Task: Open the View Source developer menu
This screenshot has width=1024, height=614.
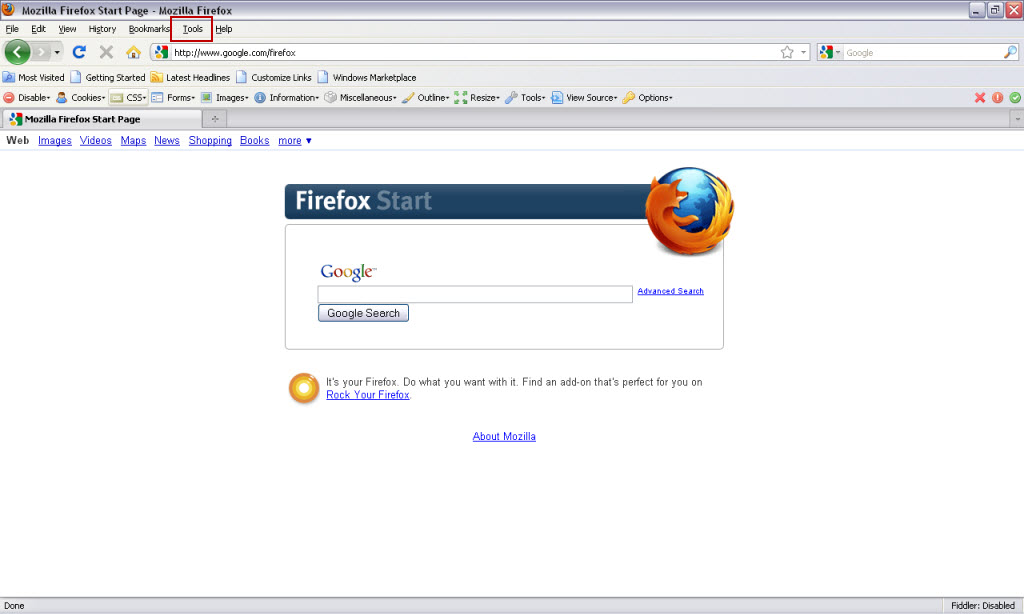Action: [x=584, y=97]
